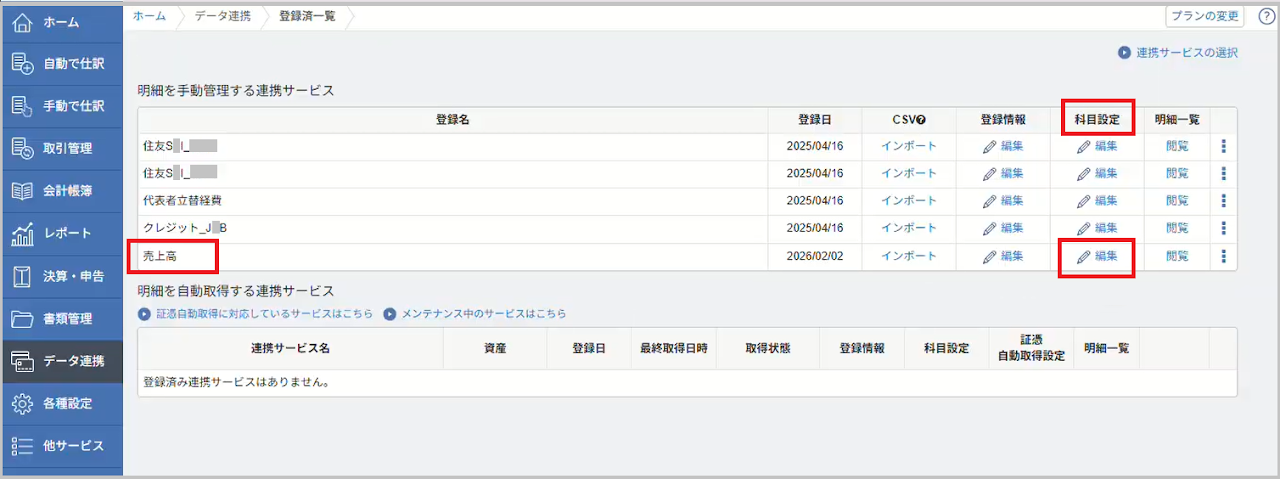Open more options for 代表者立替経費 row
This screenshot has width=1280, height=479.
1224,201
